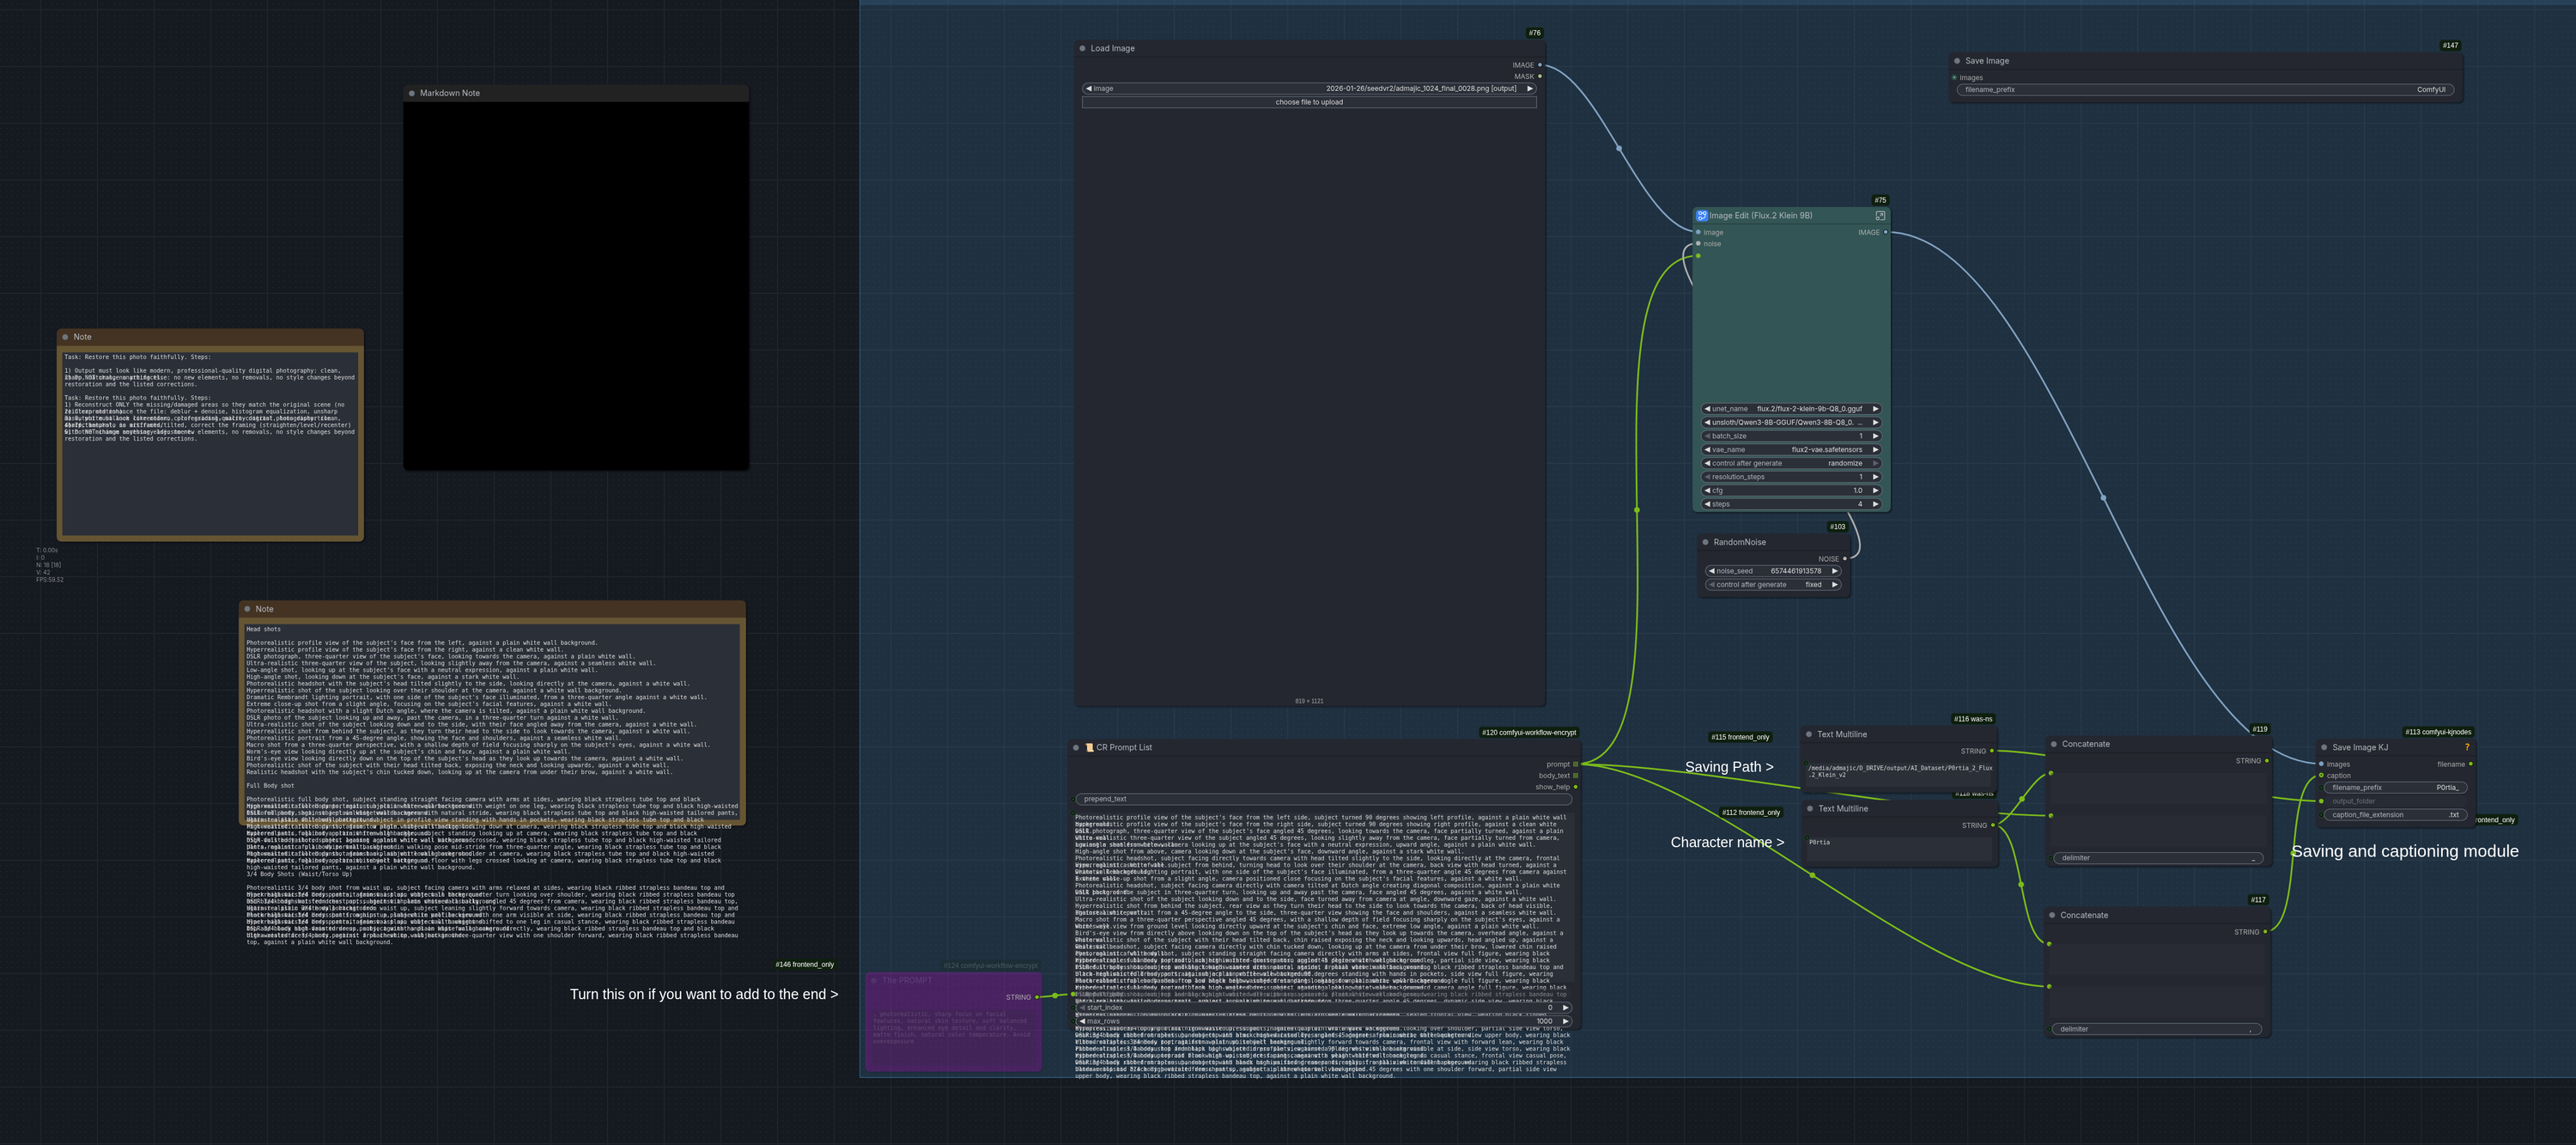This screenshot has width=2576, height=1145.
Task: Collapse the CR Prompt List node dot
Action: click(x=1076, y=748)
